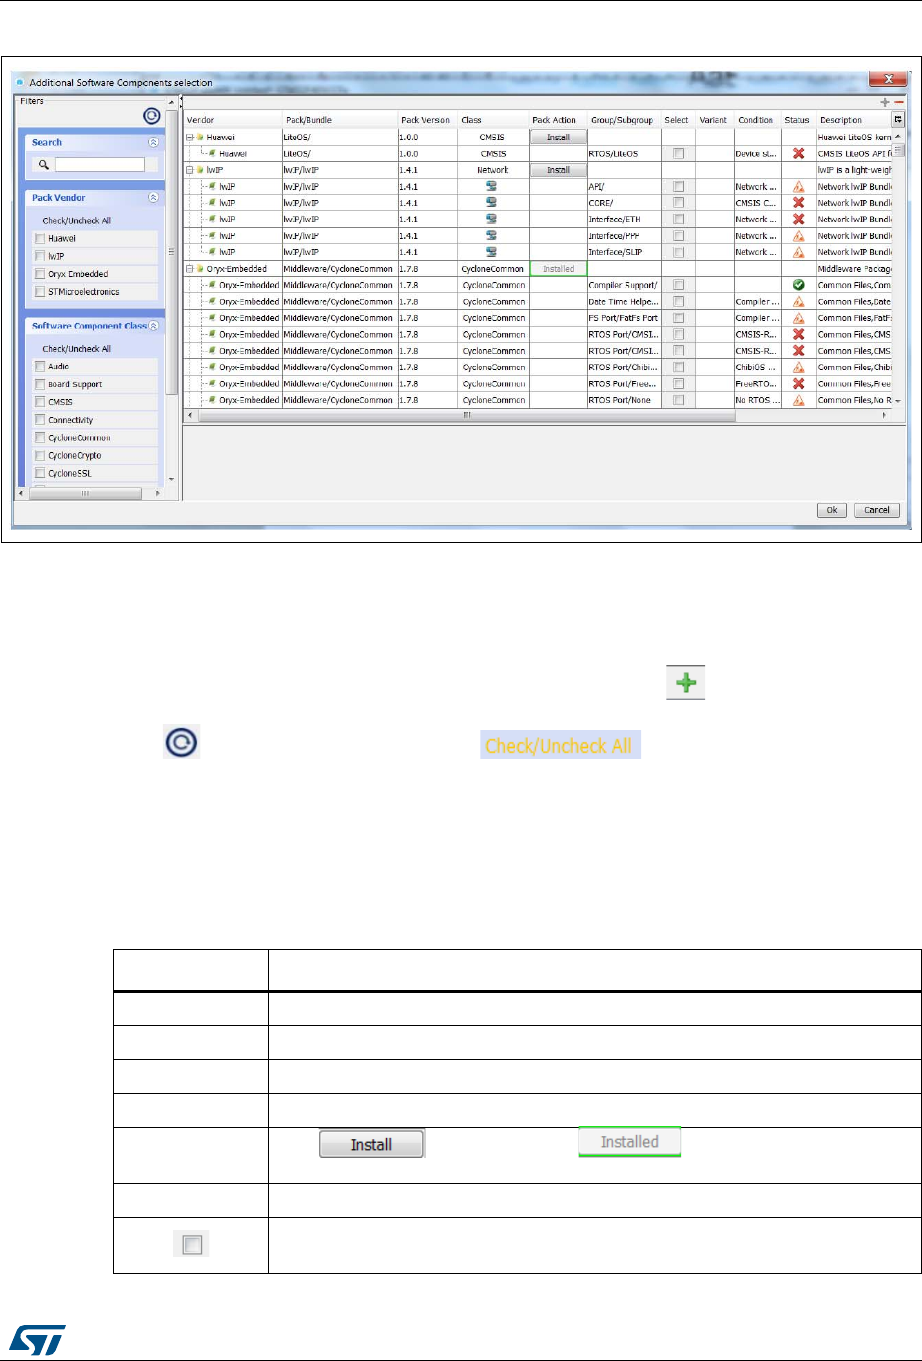Viewport: 922px width, 1361px height.
Task: Click the warning status icon for Date Time Helper
Action: coord(798,301)
